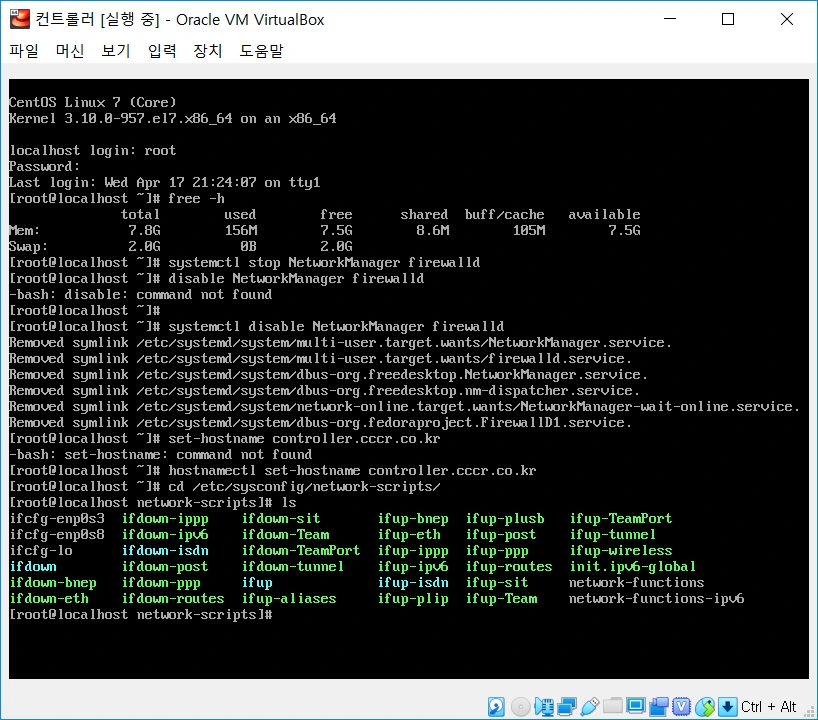The width and height of the screenshot is (818, 720).
Task: Click the mouse integration status icon
Action: point(705,706)
